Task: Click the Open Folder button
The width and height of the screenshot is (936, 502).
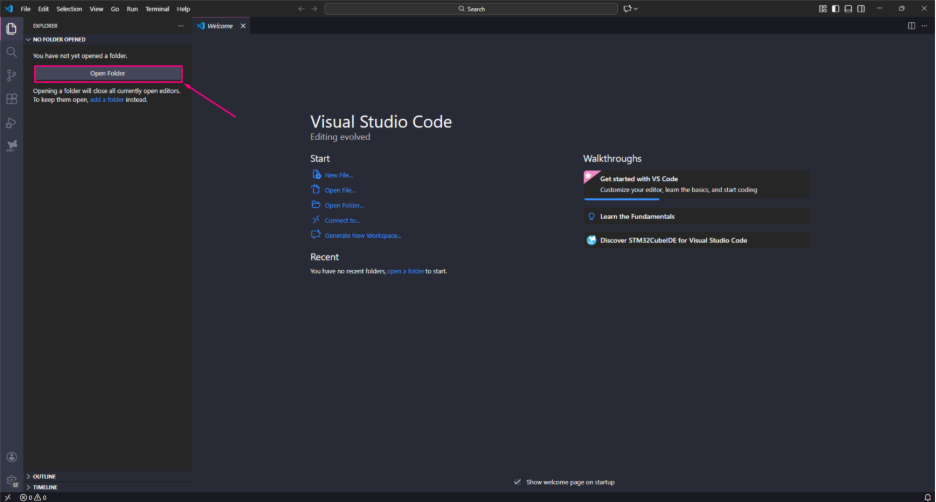Action: [x=108, y=74]
